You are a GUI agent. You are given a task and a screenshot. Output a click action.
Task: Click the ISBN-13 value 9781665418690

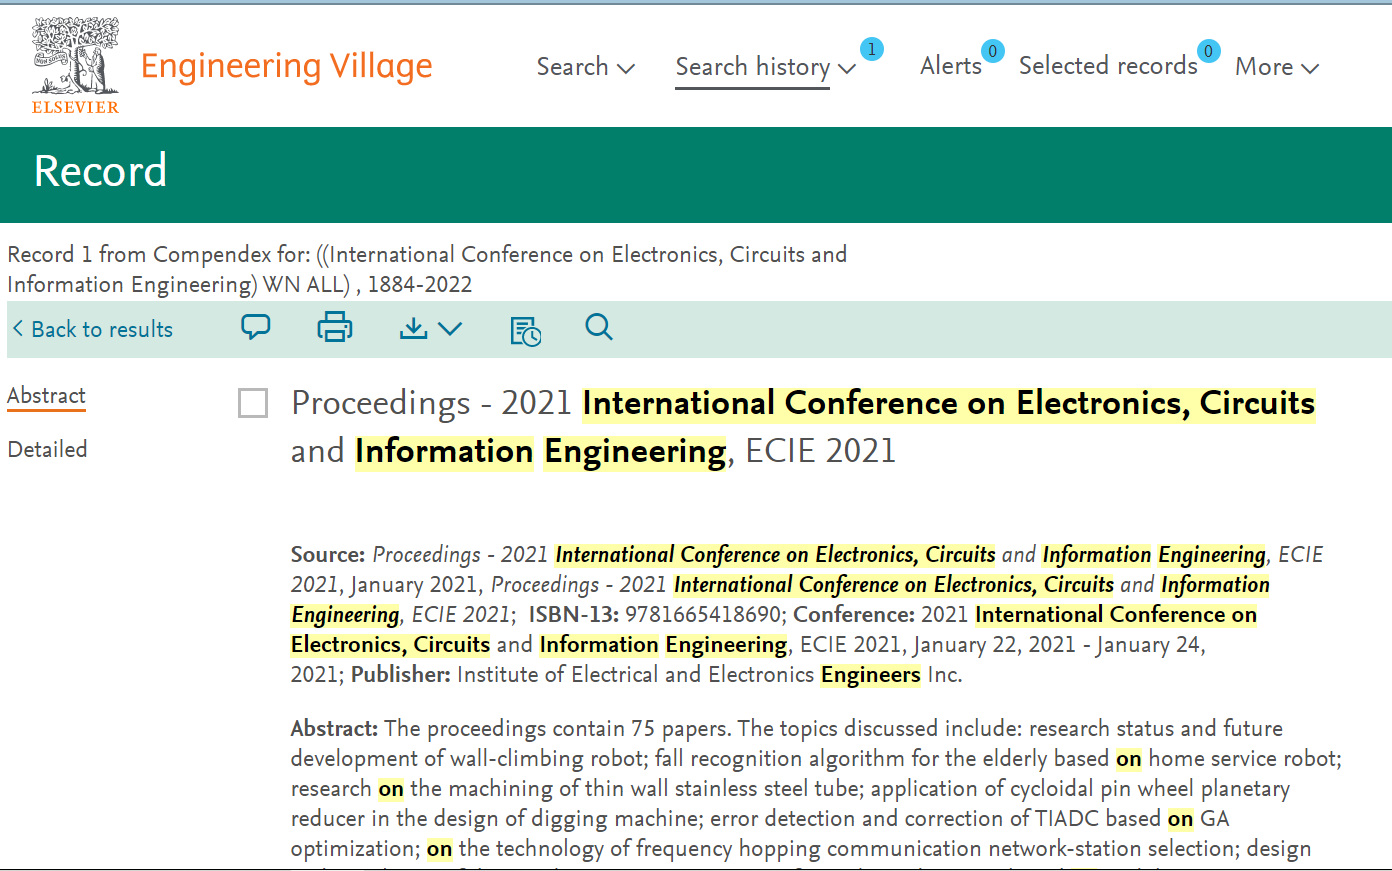coord(704,615)
